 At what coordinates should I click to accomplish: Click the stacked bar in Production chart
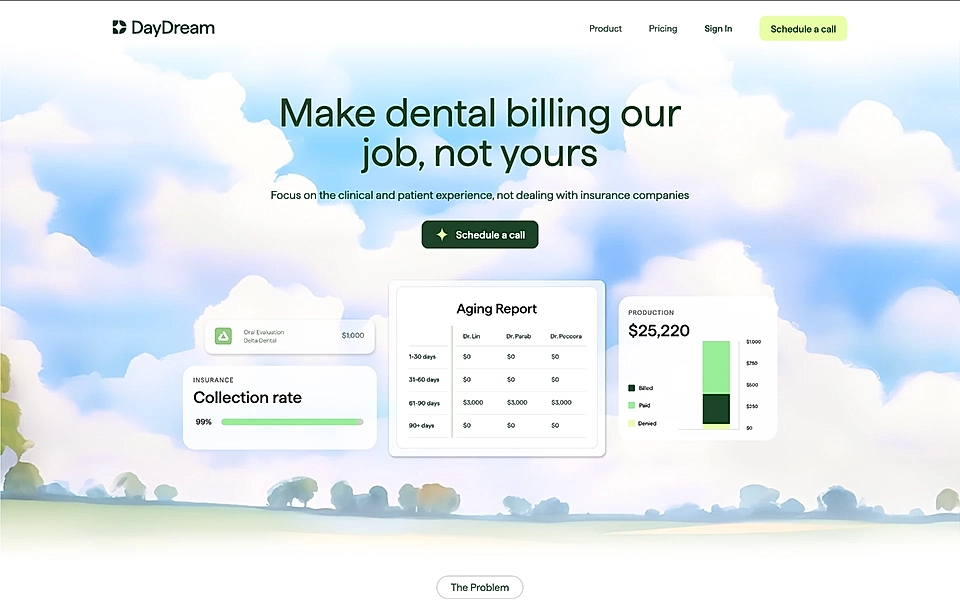tap(716, 385)
